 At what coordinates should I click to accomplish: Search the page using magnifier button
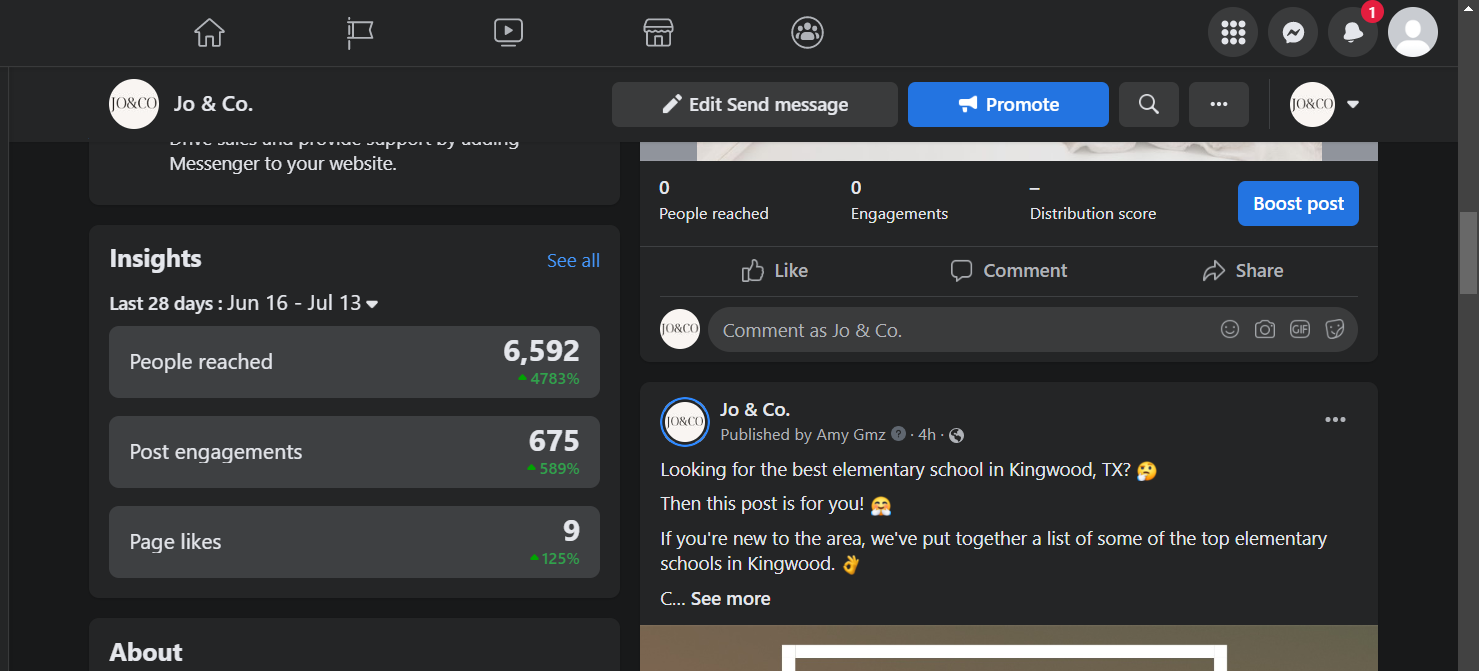(x=1149, y=104)
